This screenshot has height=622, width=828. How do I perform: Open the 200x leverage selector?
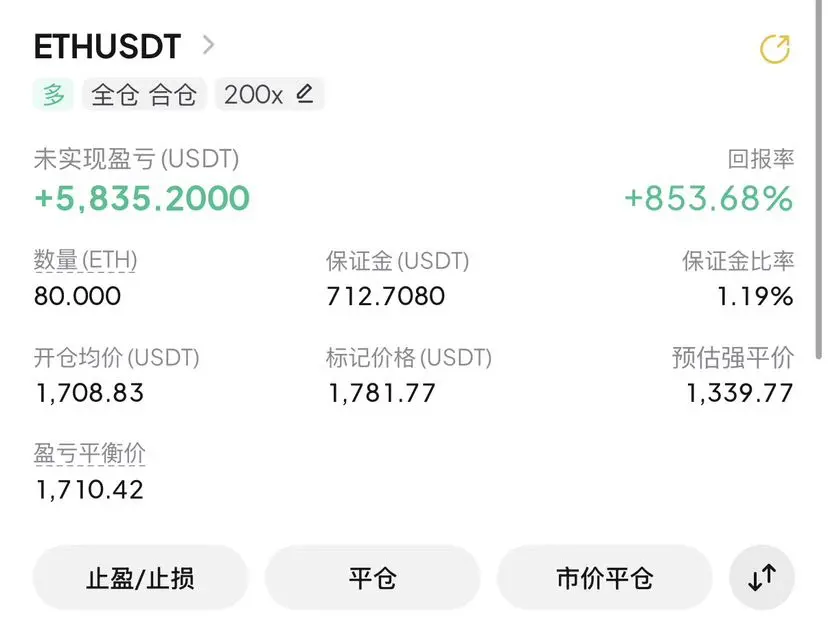(x=269, y=95)
